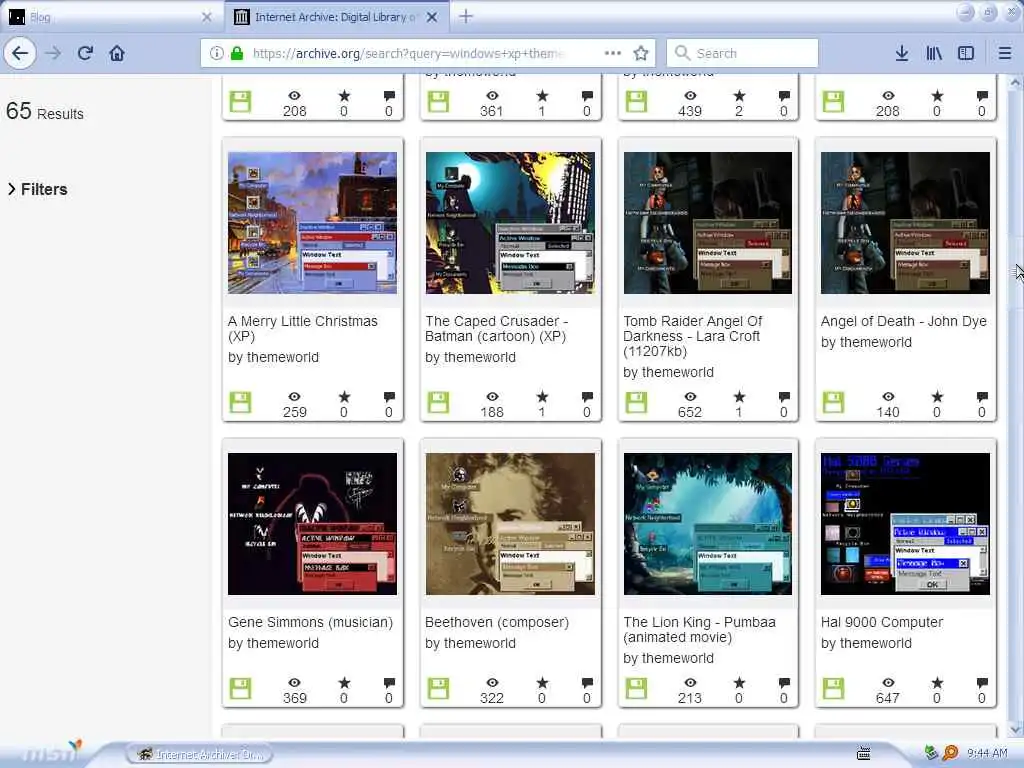Click The Lion King - Pumbaa title
The image size is (1024, 768).
tap(699, 630)
